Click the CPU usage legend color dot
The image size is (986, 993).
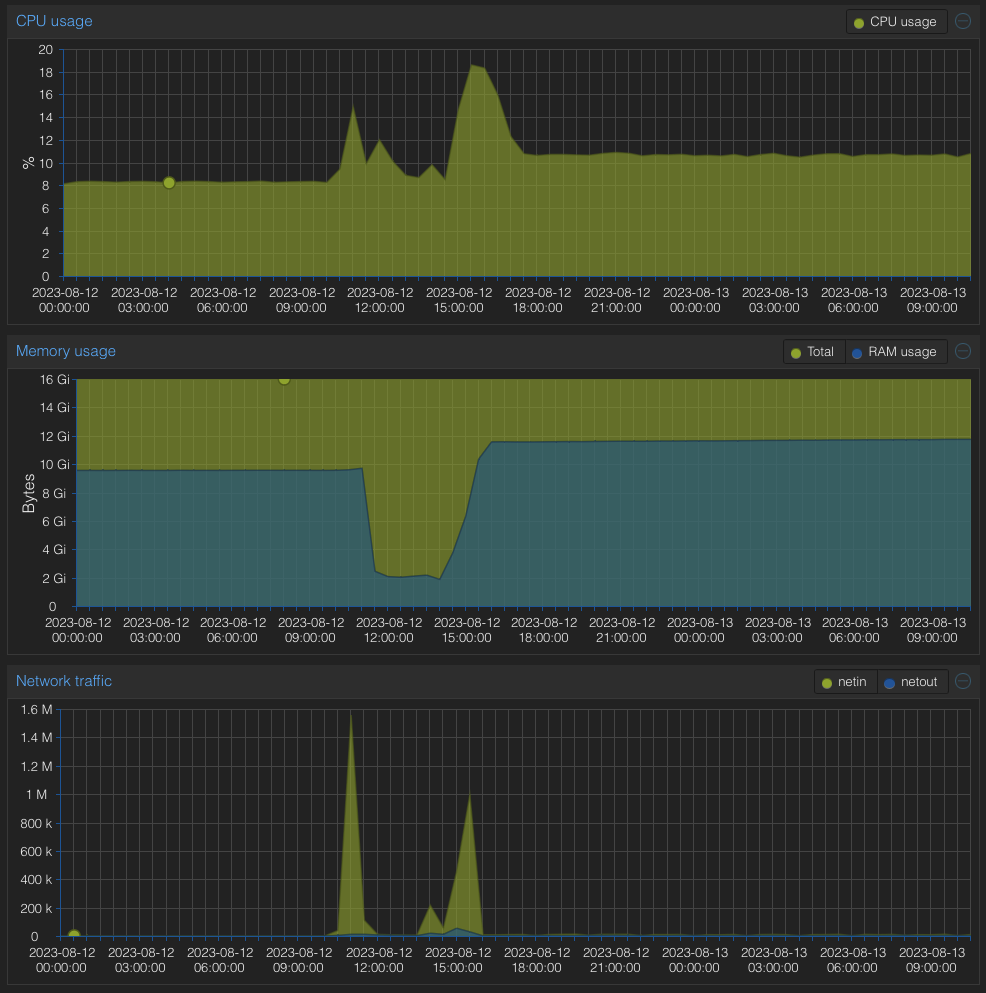point(859,21)
